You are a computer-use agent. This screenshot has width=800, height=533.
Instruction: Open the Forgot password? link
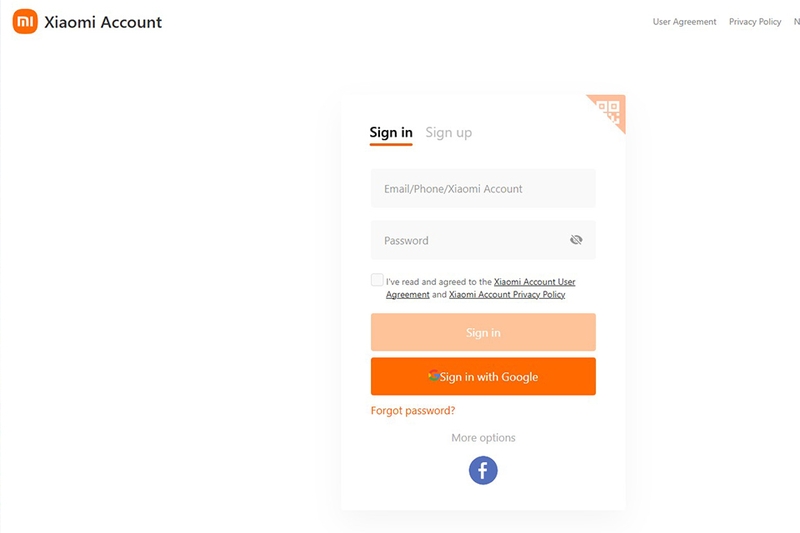pyautogui.click(x=413, y=411)
